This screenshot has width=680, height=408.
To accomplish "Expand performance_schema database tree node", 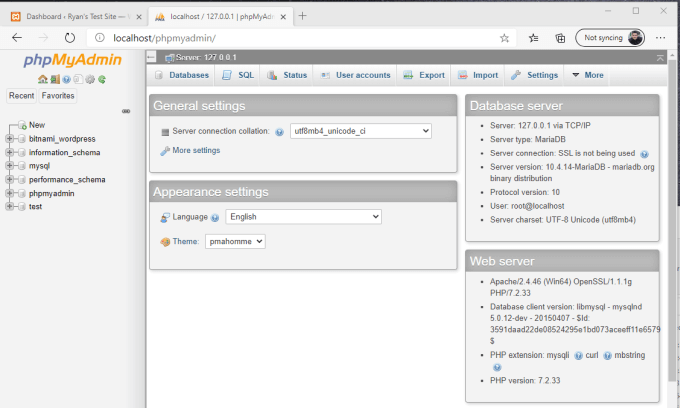I will pos(10,180).
